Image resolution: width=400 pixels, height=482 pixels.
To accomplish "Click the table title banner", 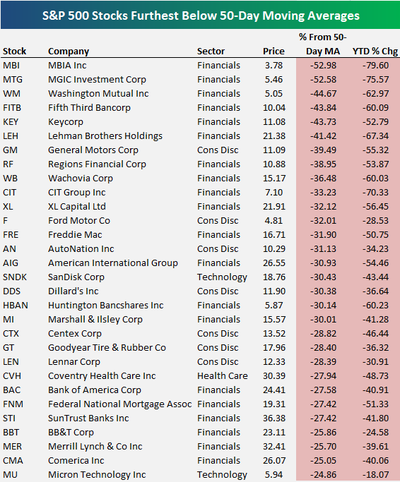I will pyautogui.click(x=200, y=15).
